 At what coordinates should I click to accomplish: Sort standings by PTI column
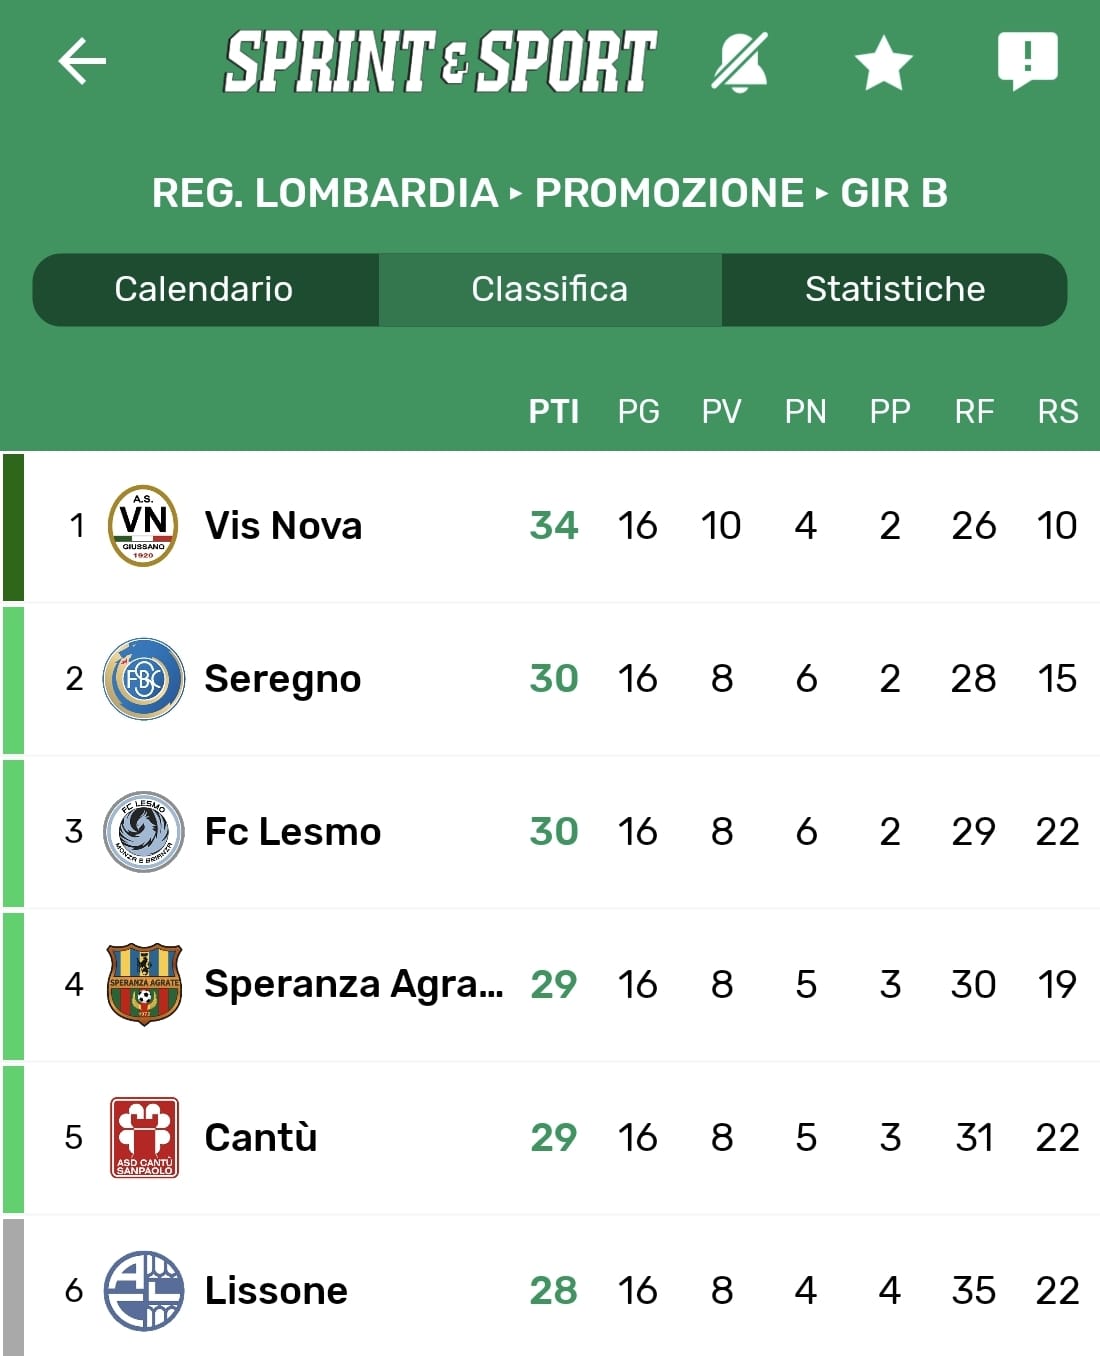point(554,411)
